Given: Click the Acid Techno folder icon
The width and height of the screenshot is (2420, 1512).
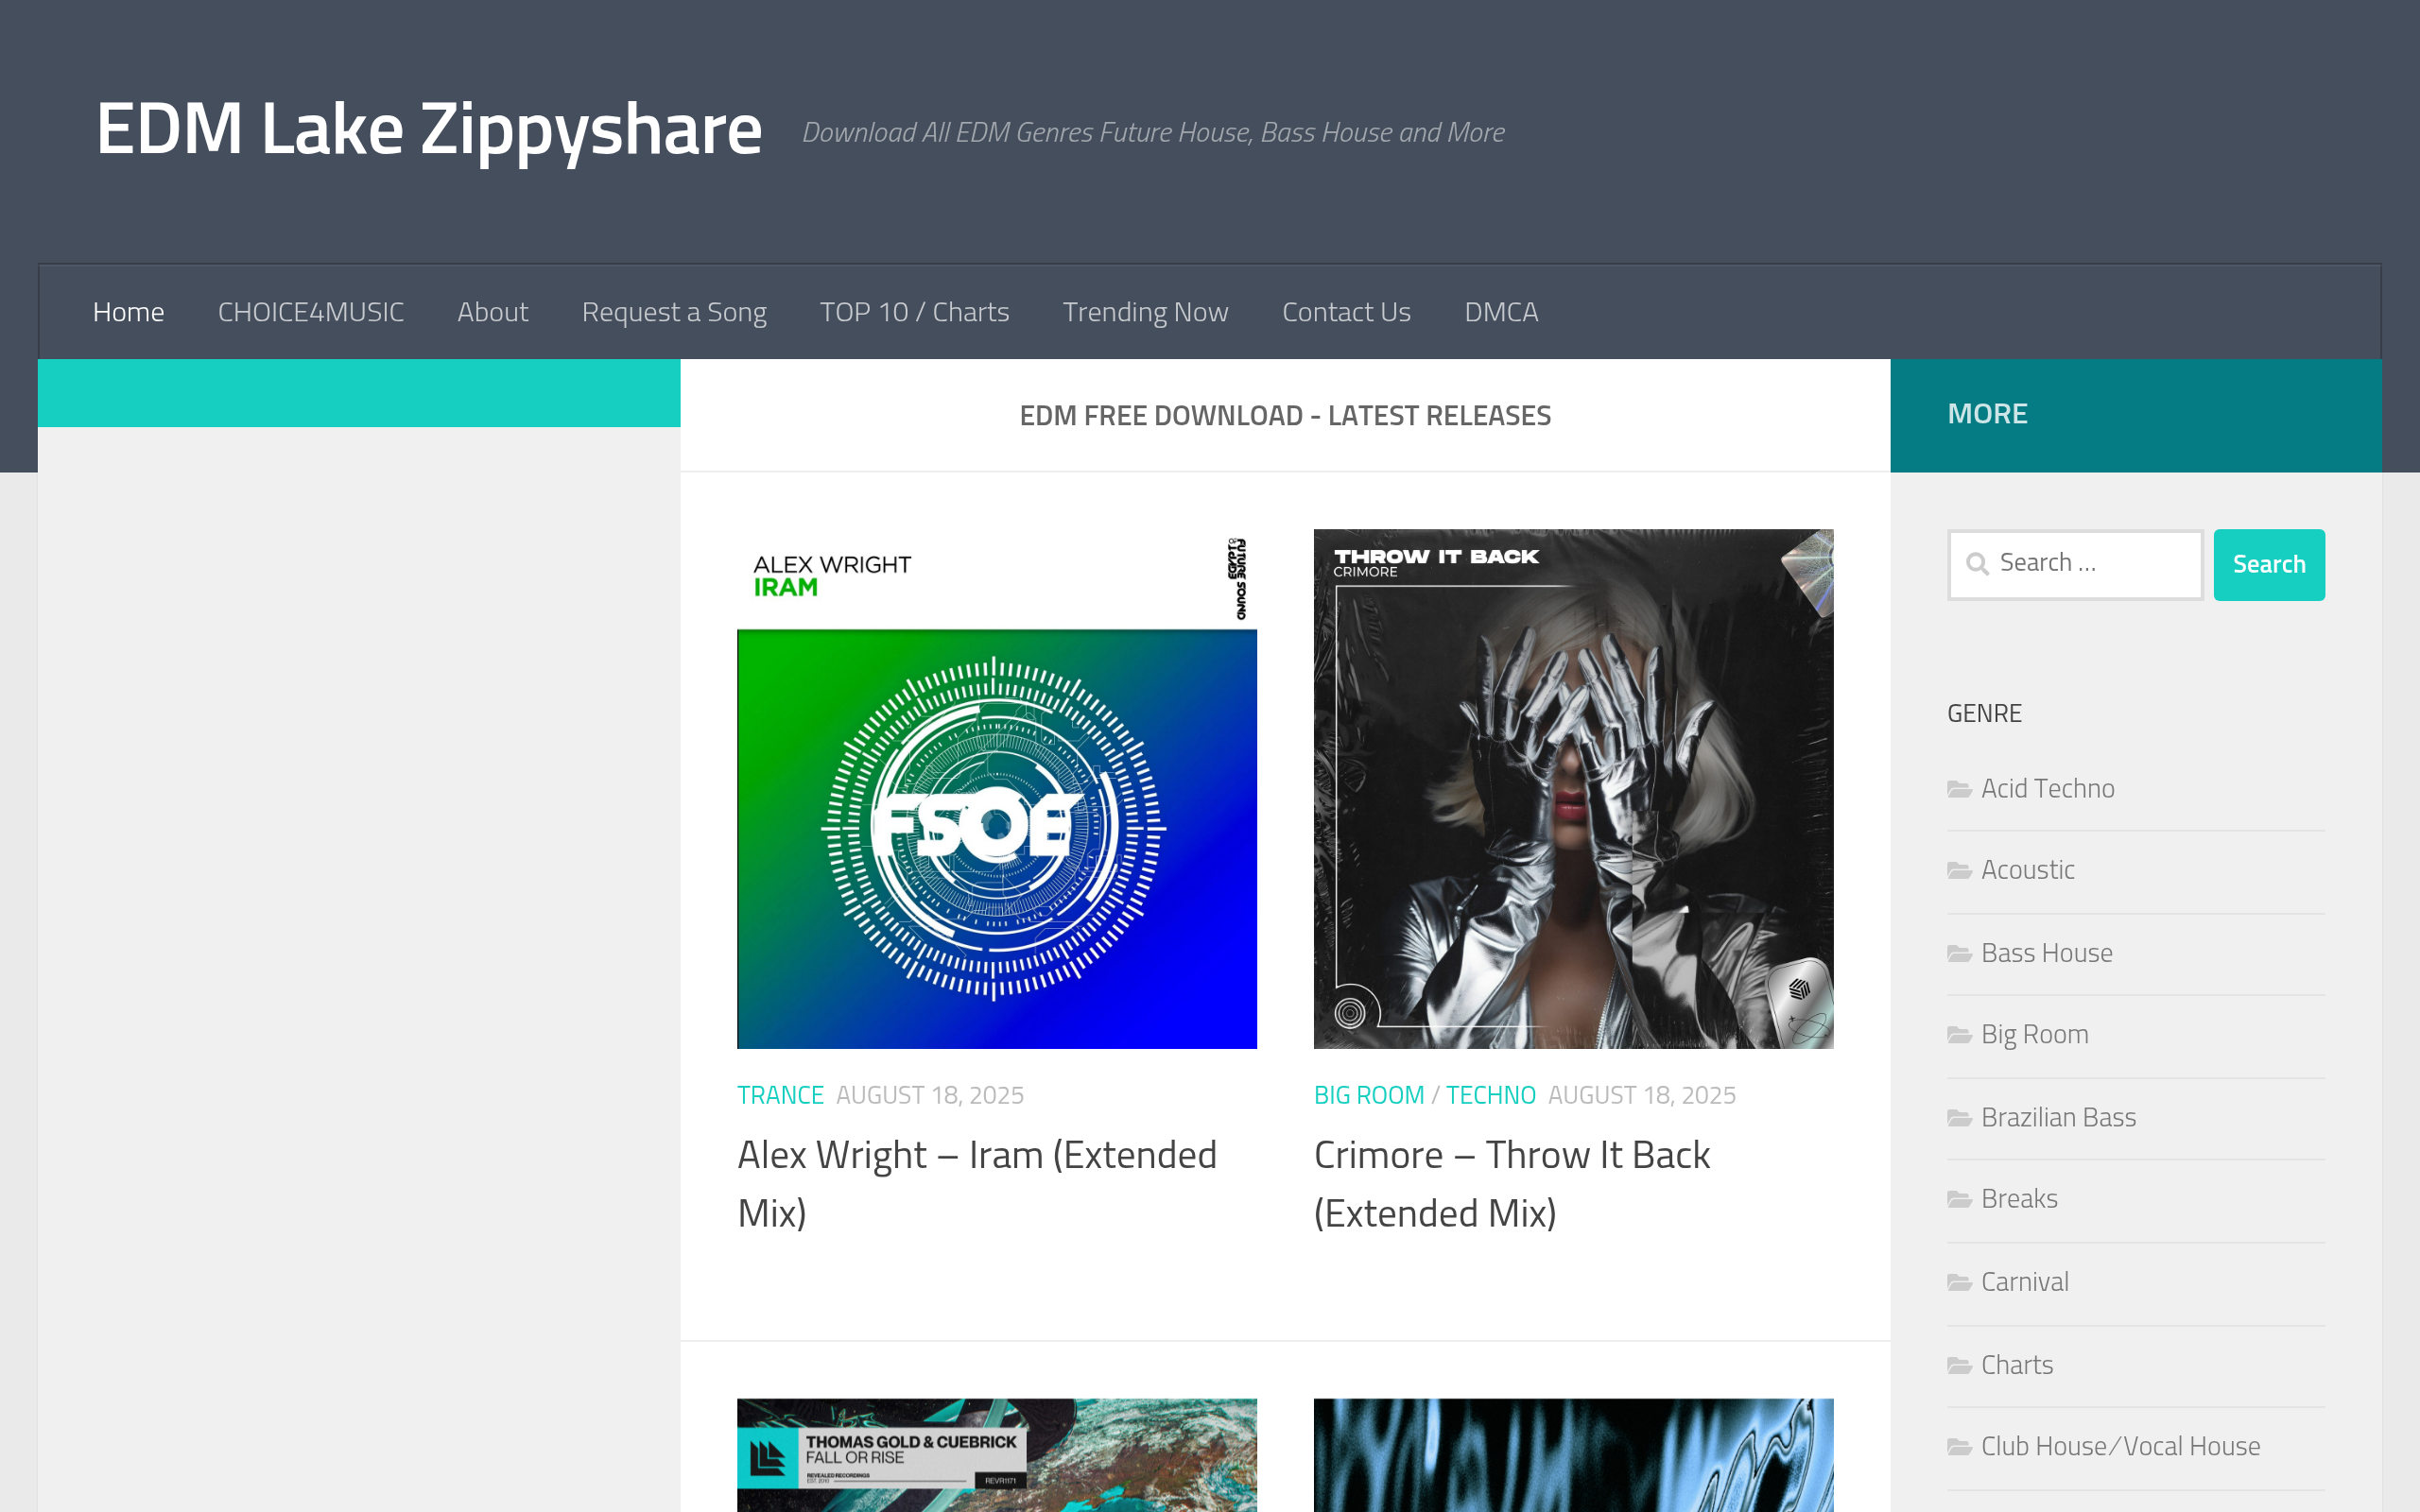Looking at the screenshot, I should tap(1959, 790).
